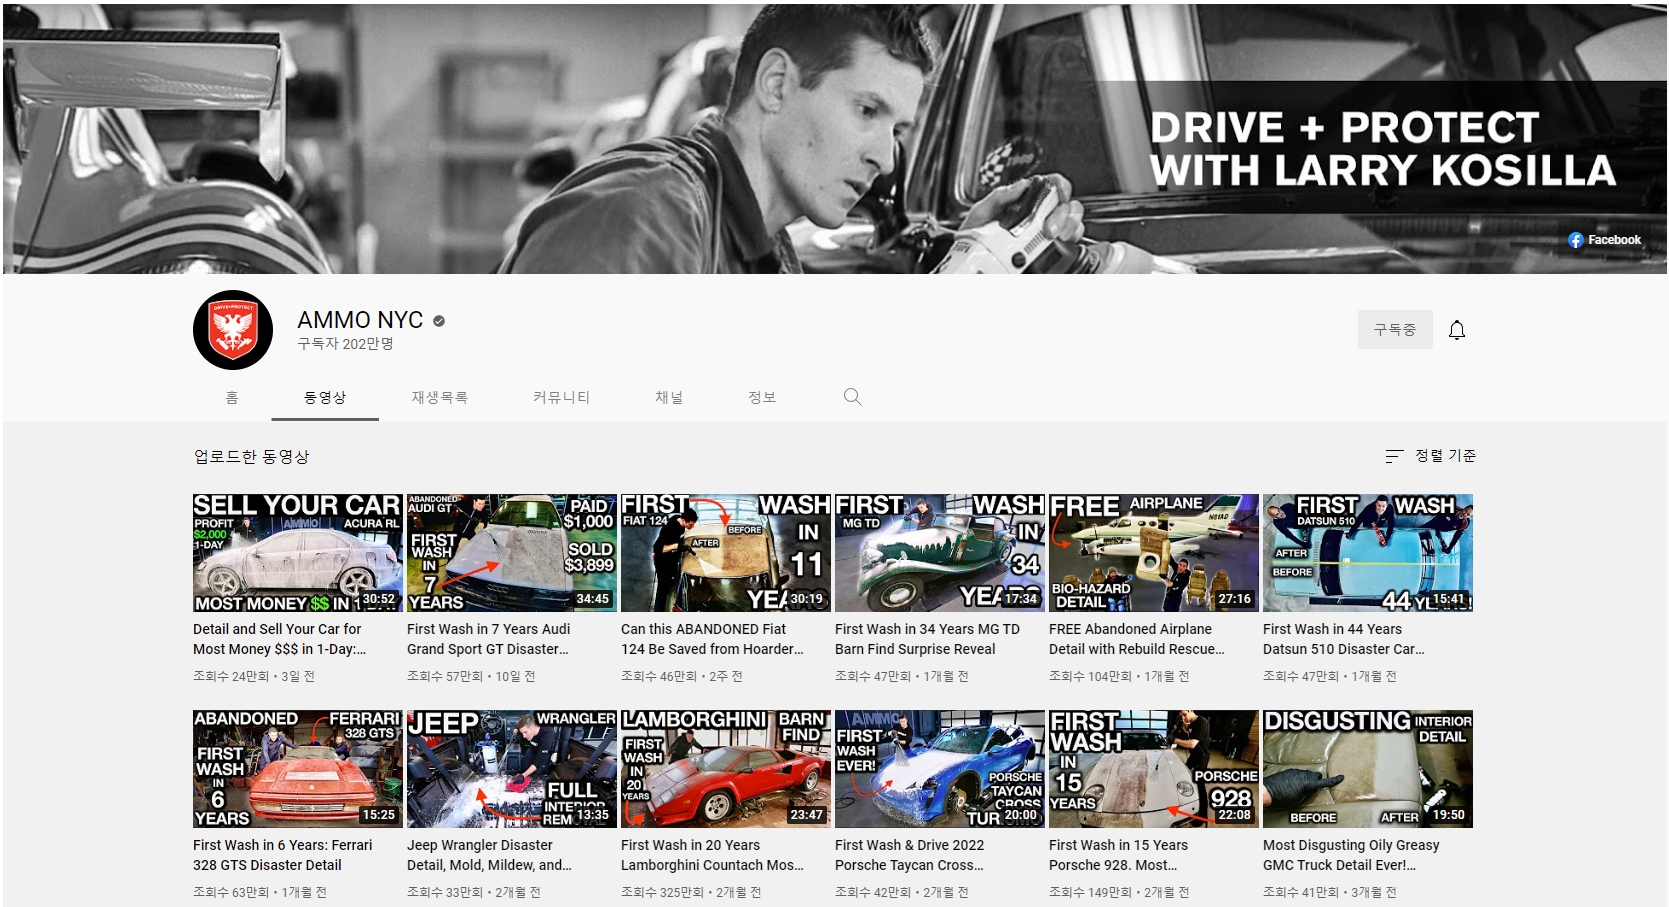Go to the 커뮤니티 tab

point(562,397)
